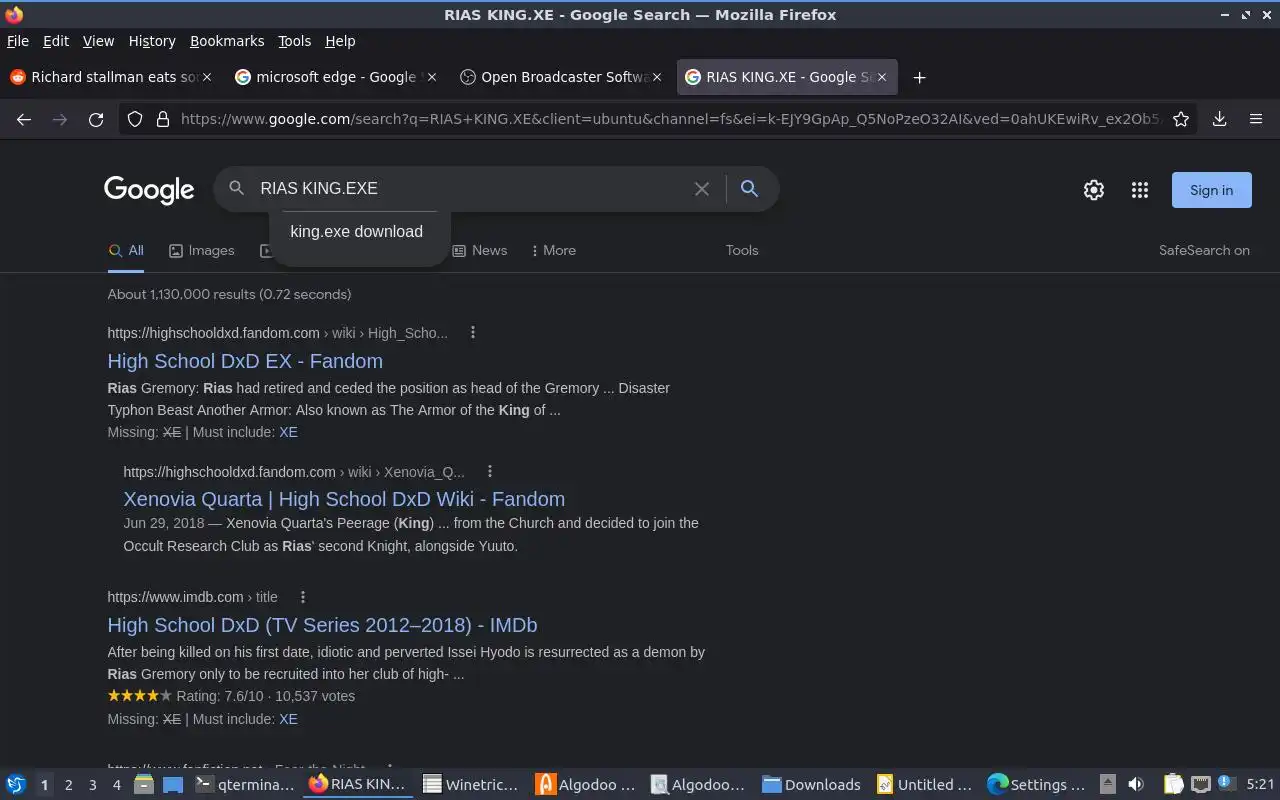Open the View menu
Image resolution: width=1280 pixels, height=800 pixels.
tap(98, 41)
